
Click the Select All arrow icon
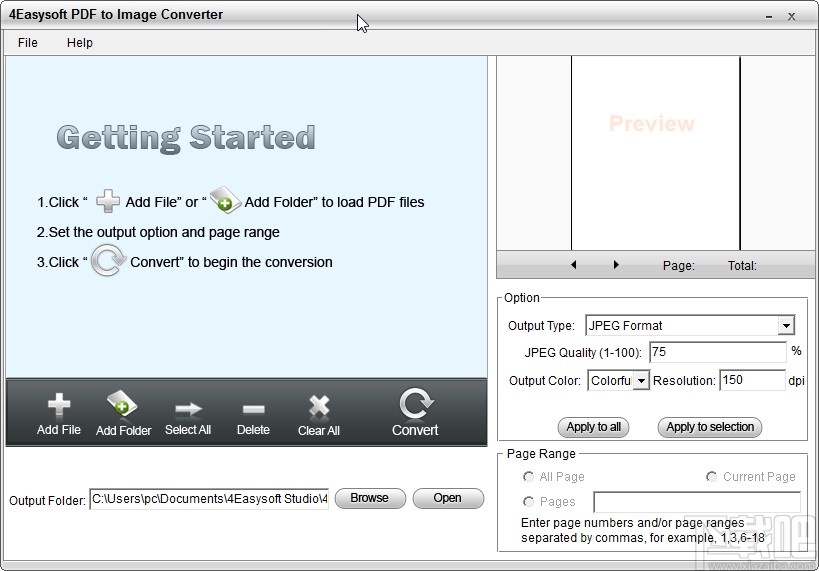(x=188, y=409)
